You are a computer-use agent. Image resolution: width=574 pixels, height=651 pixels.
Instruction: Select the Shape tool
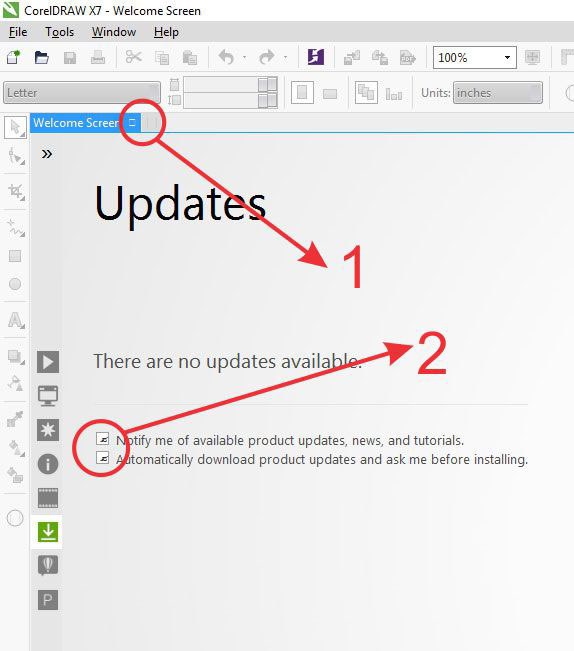click(16, 156)
